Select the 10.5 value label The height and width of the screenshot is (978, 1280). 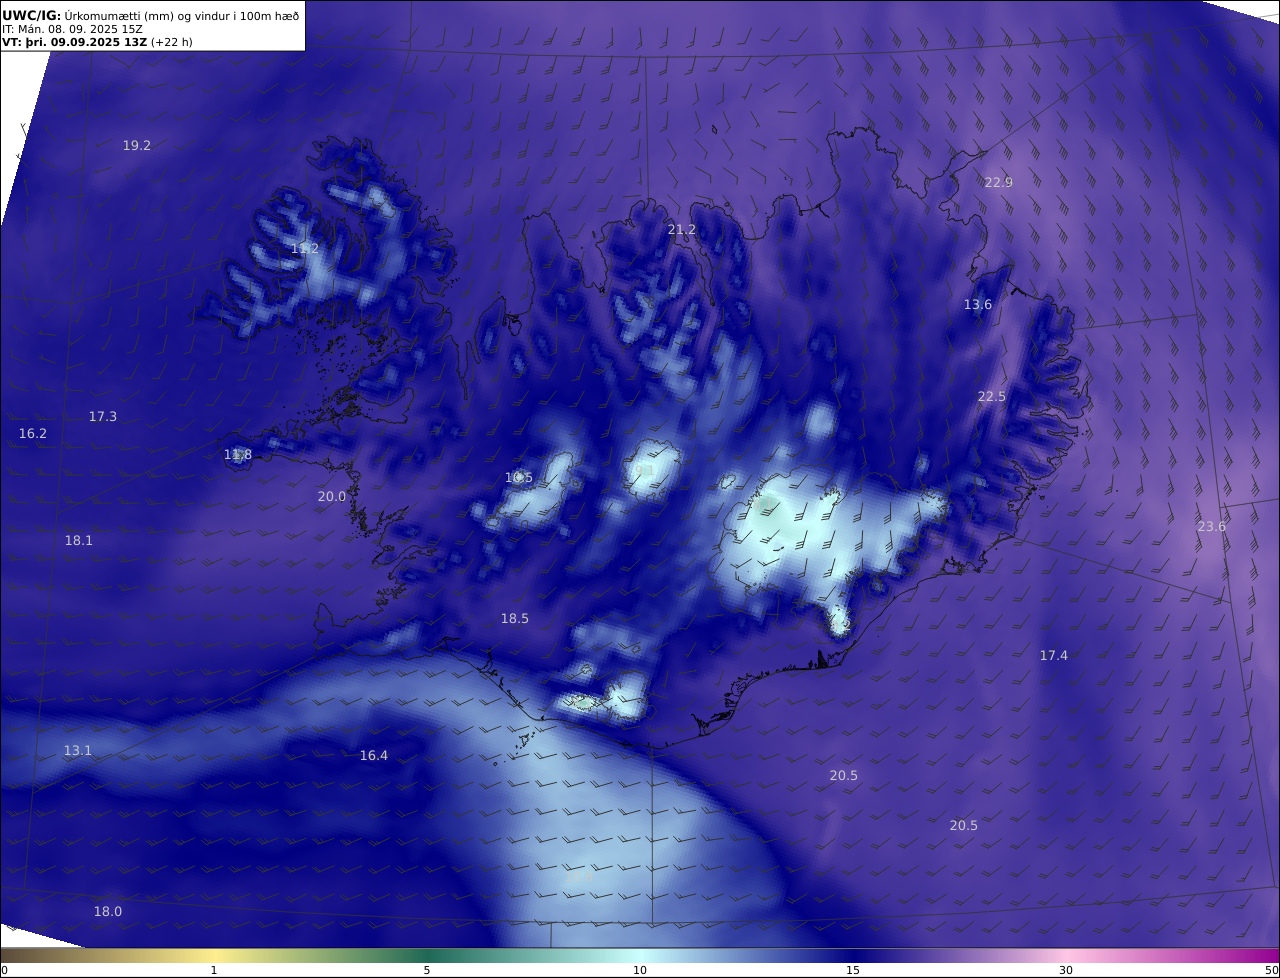tap(519, 478)
